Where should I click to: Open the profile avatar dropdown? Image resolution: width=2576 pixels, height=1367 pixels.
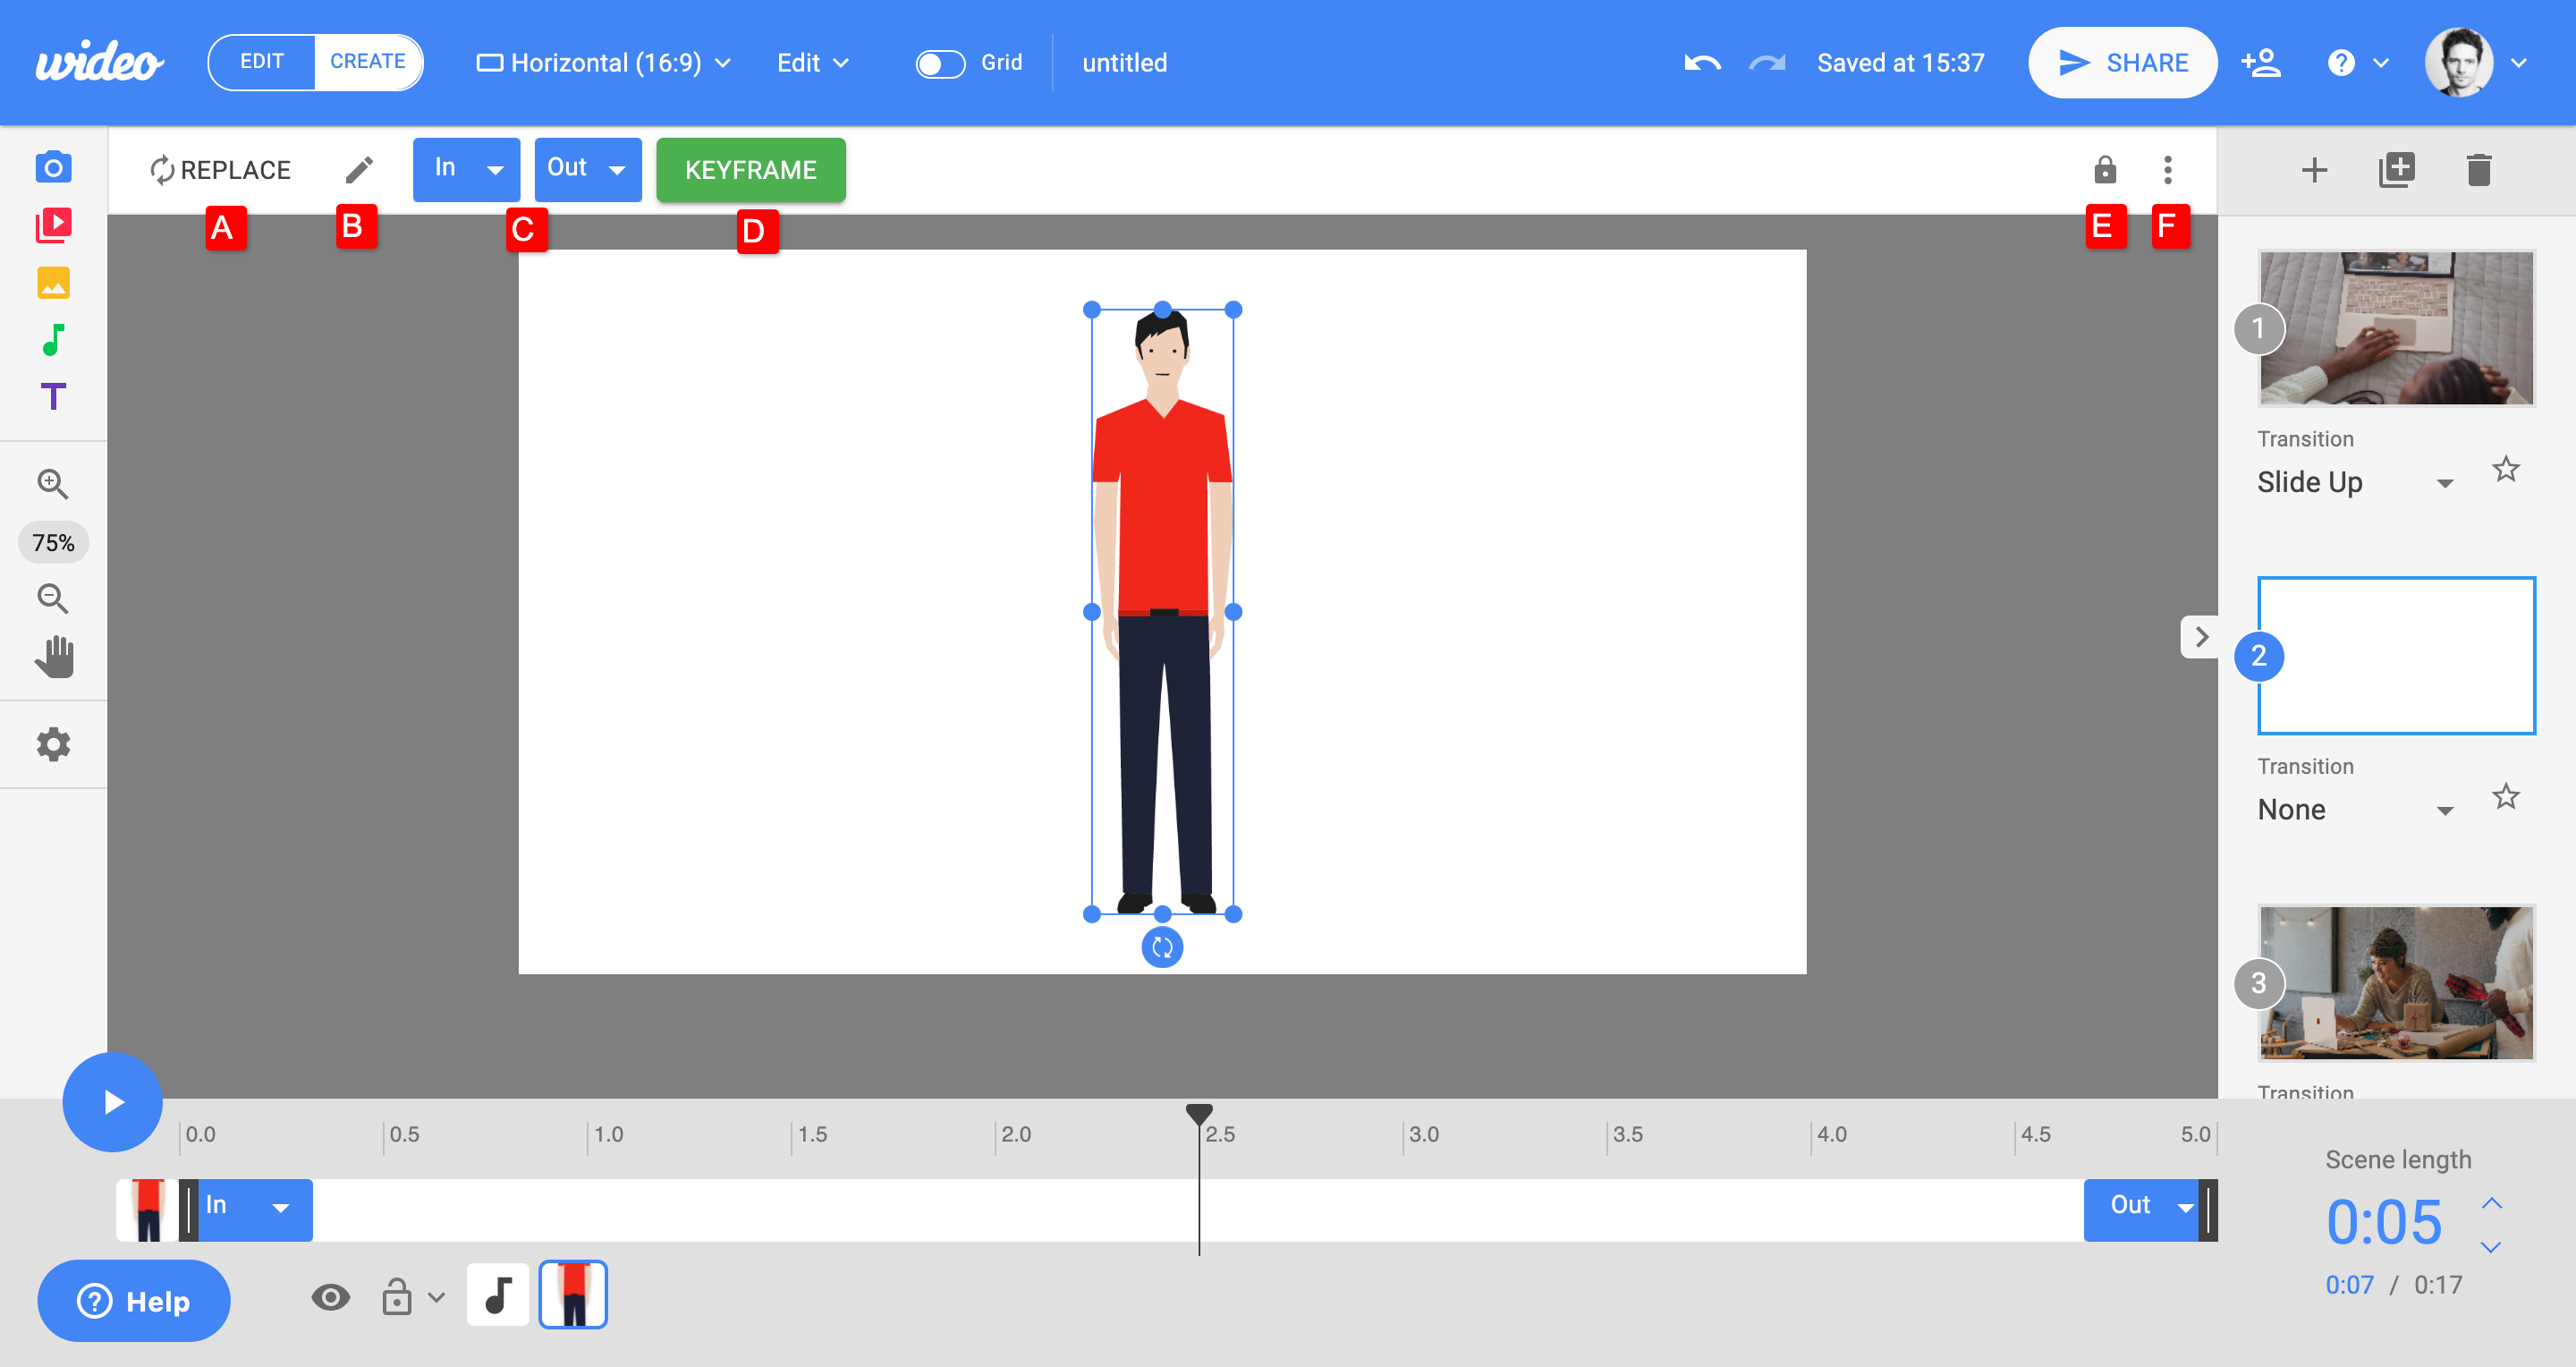point(2476,63)
